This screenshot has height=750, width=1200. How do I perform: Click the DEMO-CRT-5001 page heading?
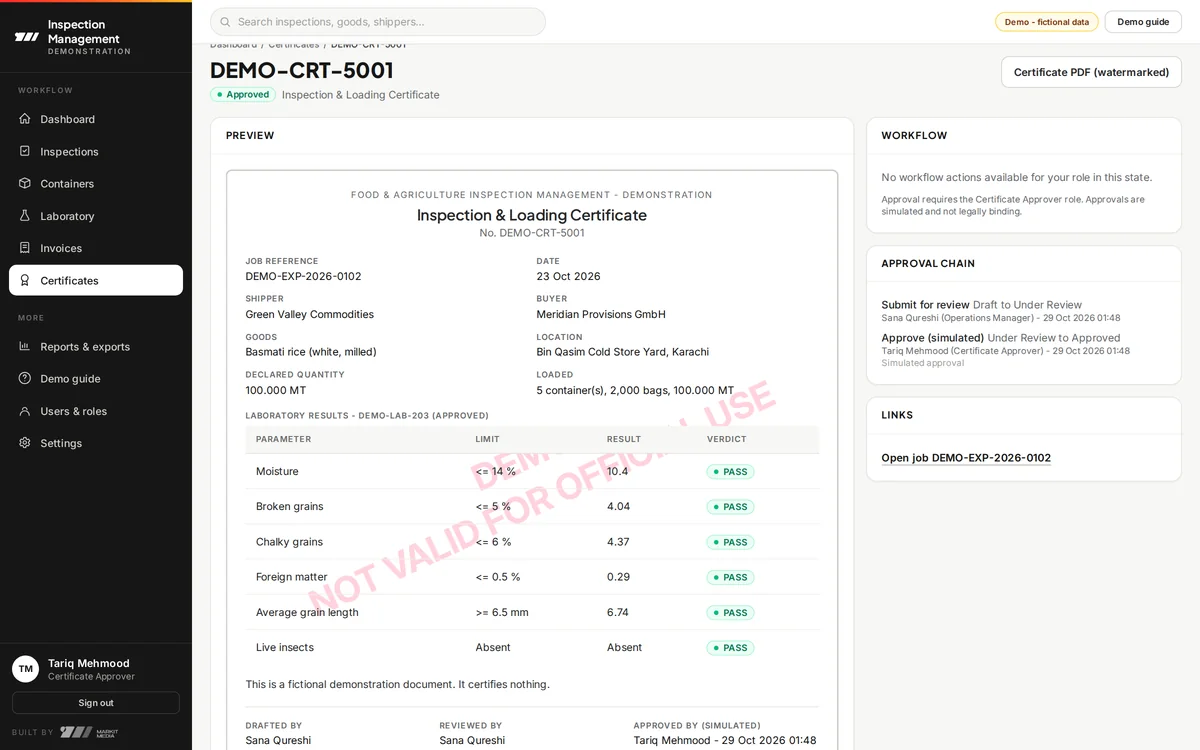[x=302, y=70]
